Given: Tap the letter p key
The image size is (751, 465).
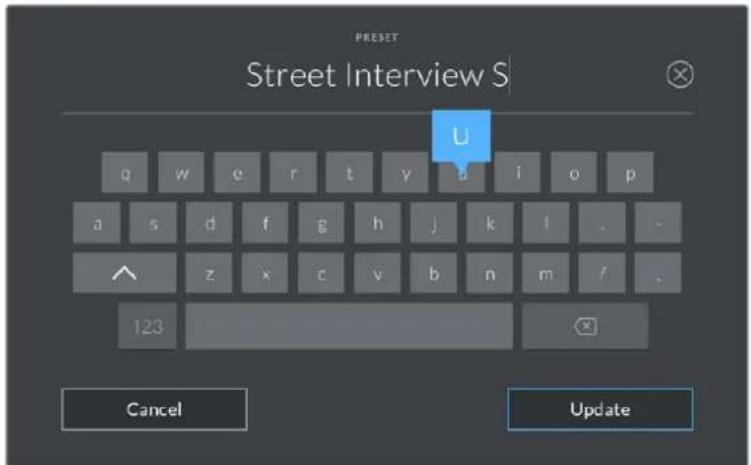Looking at the screenshot, I should (630, 173).
